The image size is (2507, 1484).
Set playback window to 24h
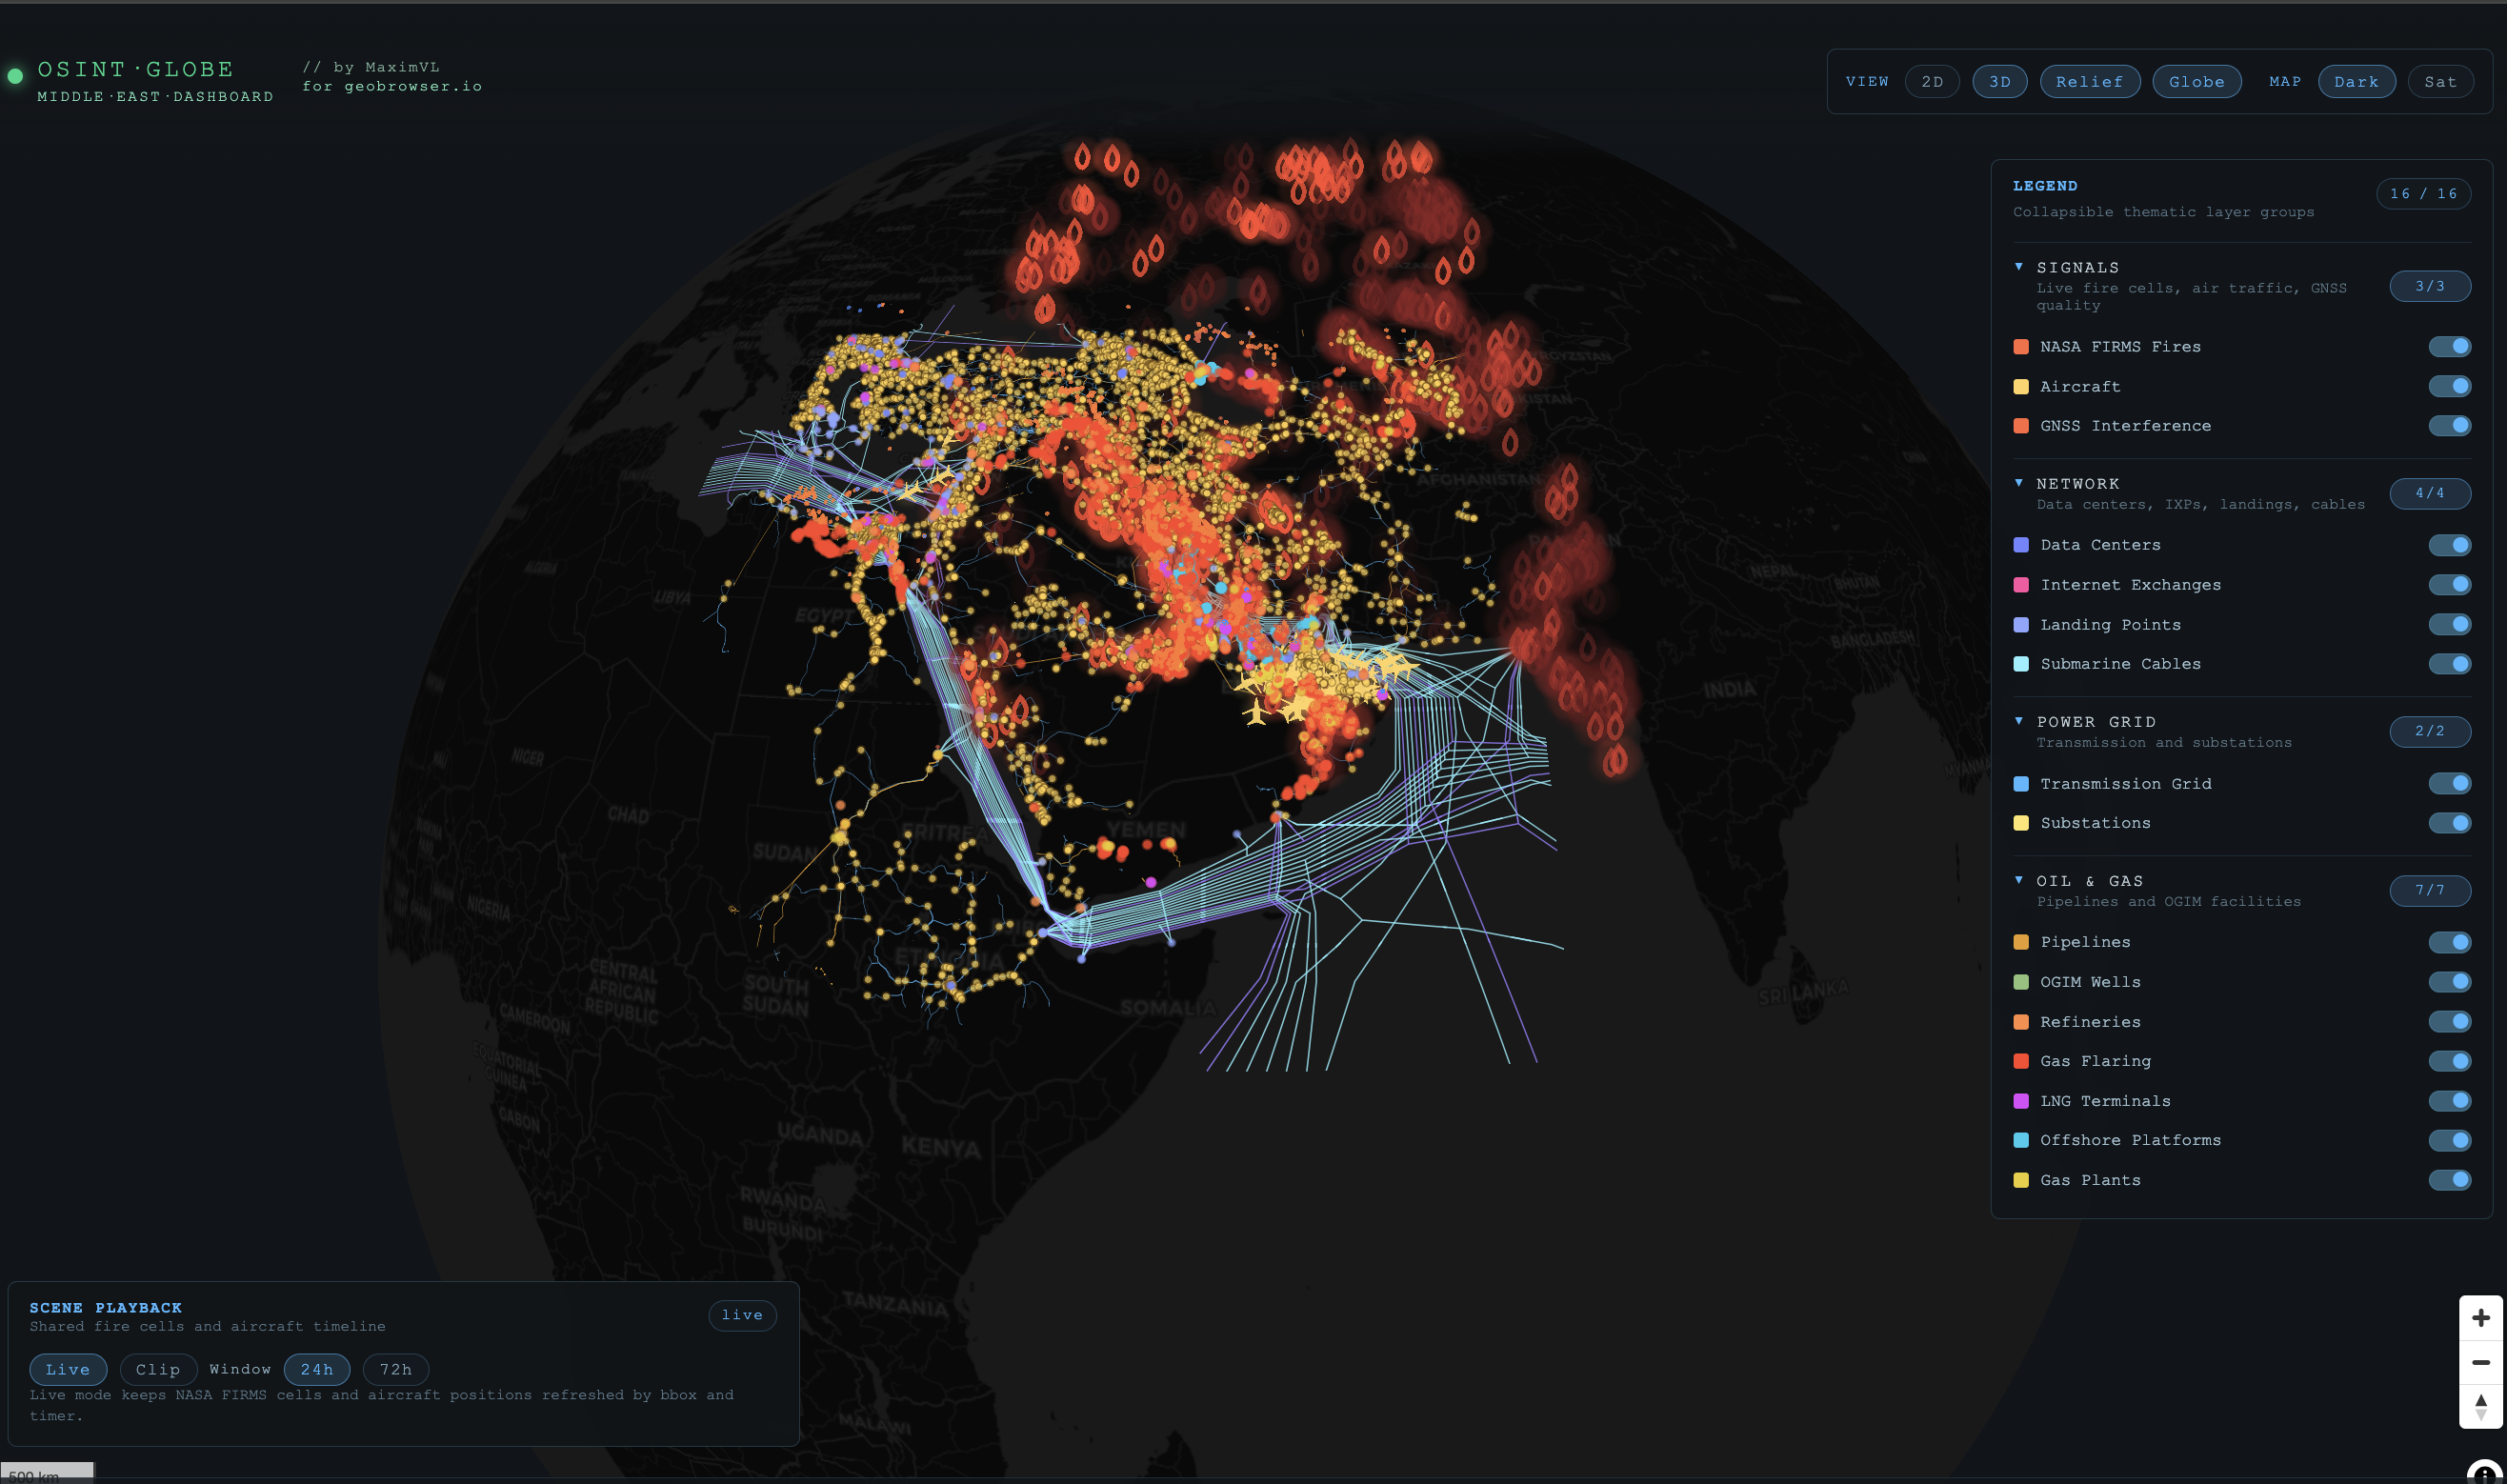[317, 1369]
